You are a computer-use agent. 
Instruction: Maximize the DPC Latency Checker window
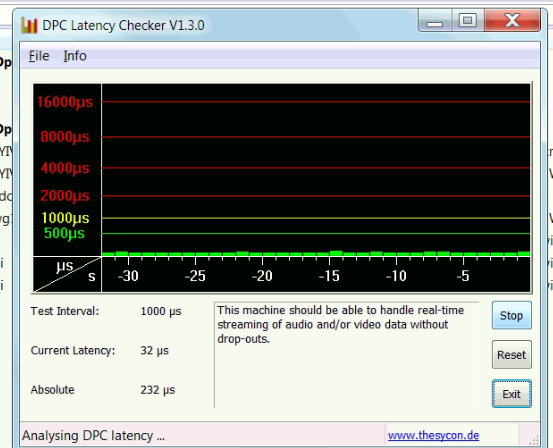point(468,21)
